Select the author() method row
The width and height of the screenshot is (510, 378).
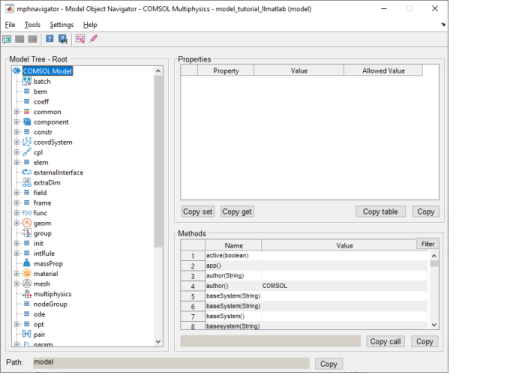[x=304, y=286]
